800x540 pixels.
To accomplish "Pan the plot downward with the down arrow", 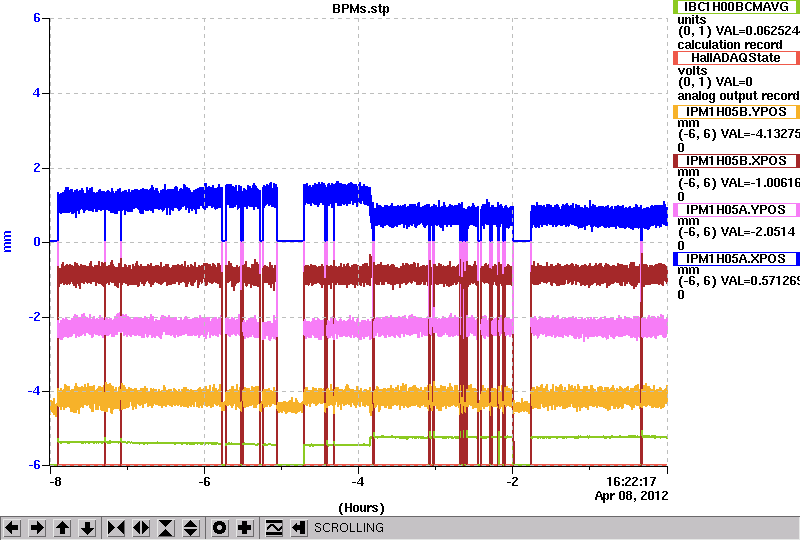I will 87,528.
